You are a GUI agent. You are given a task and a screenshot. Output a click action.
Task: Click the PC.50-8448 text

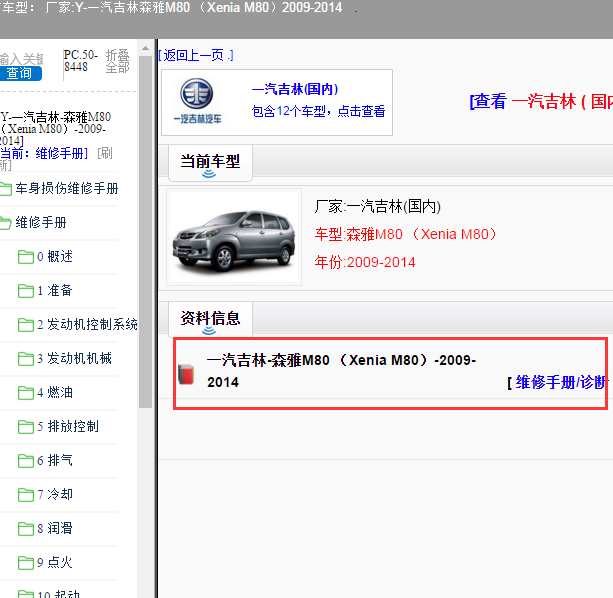[81, 61]
